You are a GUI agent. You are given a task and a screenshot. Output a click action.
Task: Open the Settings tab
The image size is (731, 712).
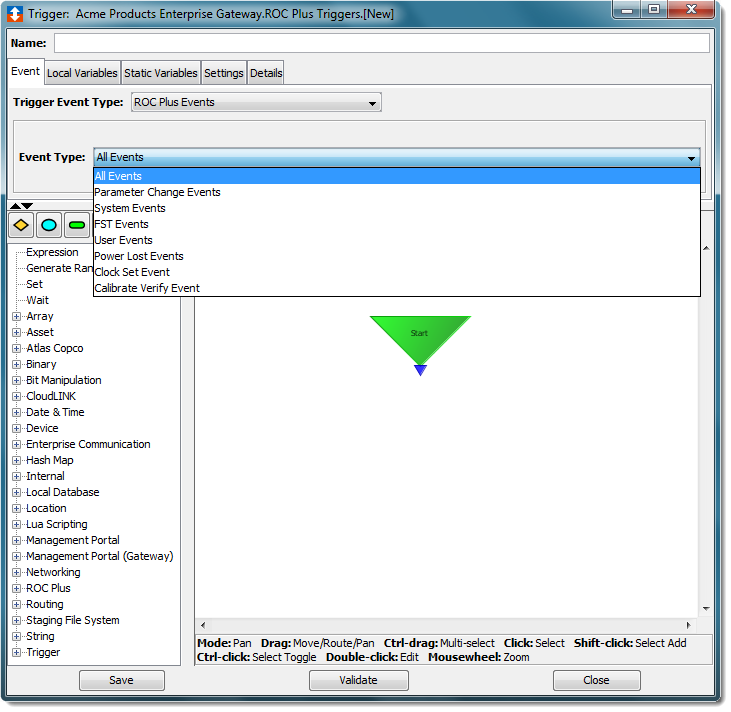click(x=223, y=73)
